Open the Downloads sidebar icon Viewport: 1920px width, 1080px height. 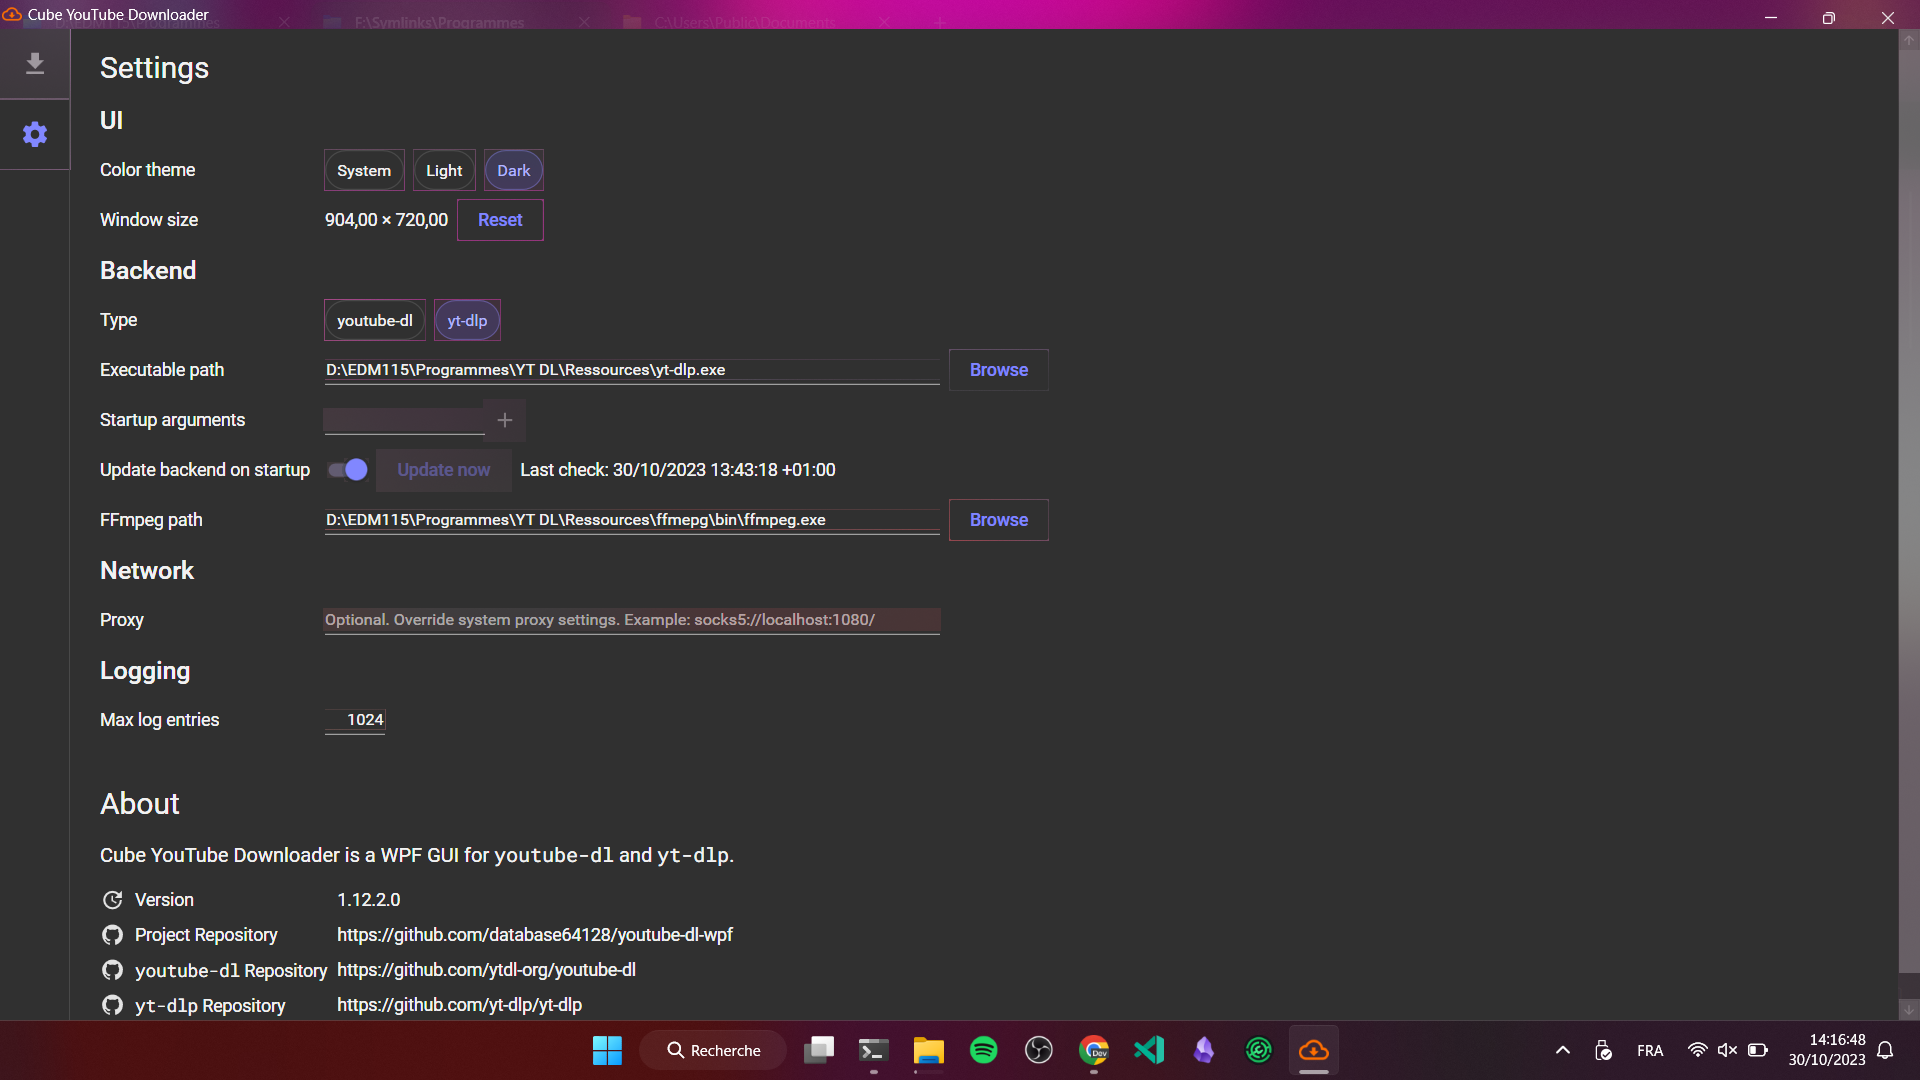click(x=35, y=62)
